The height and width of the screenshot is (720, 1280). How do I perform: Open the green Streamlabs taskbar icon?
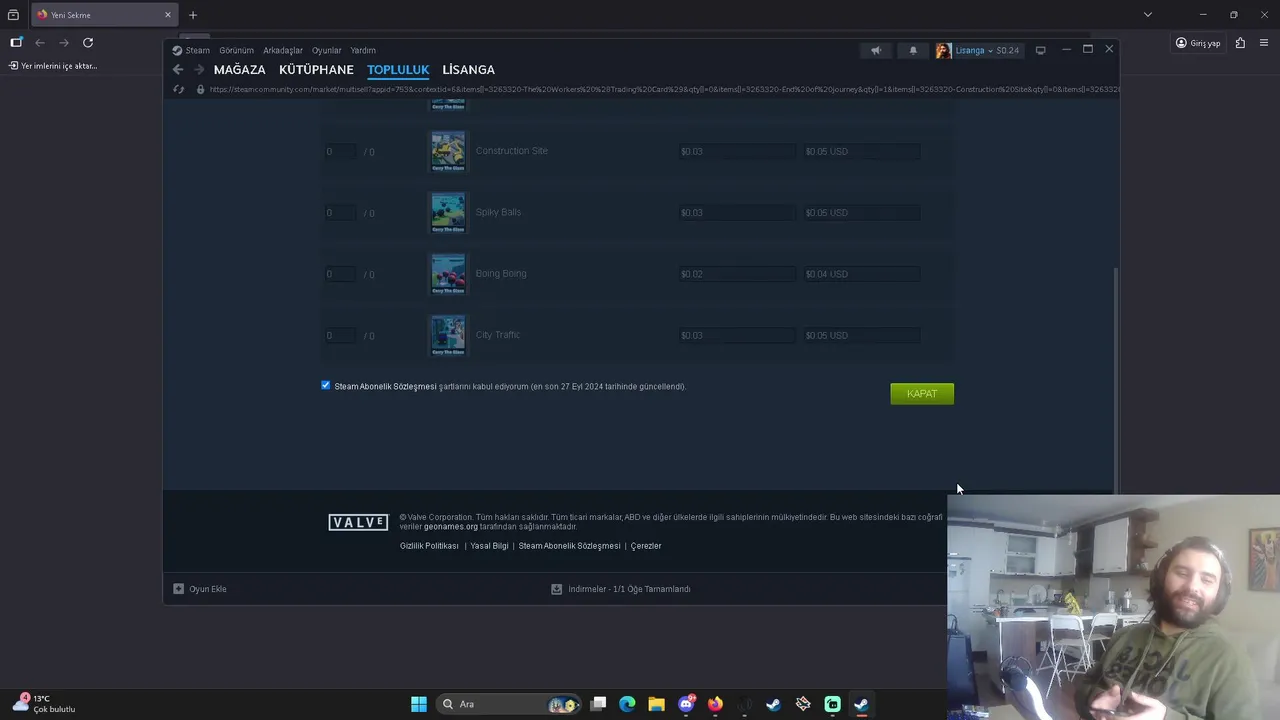(x=832, y=704)
